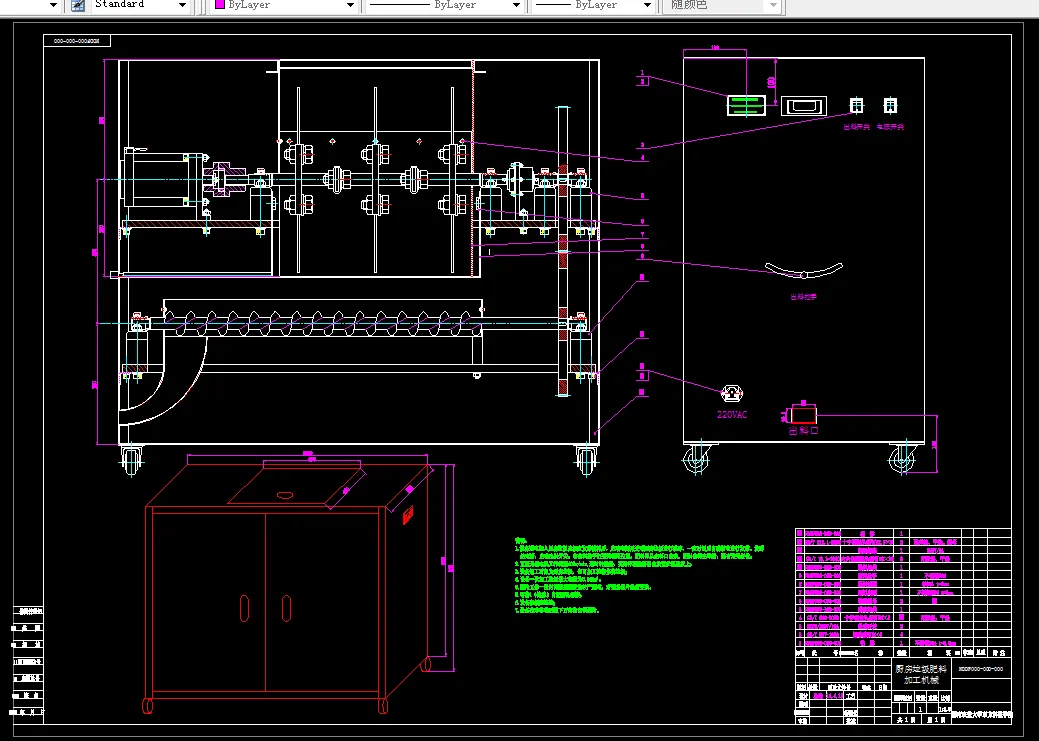Select the red warning label on isometric cabinet
Screen dimensions: 1039x741
click(407, 514)
